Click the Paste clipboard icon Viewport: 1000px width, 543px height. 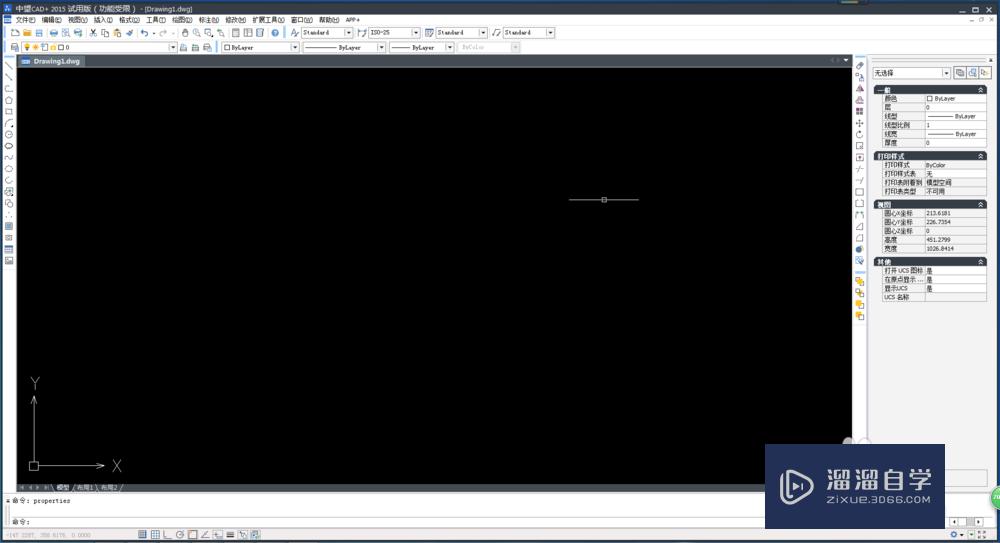tap(117, 33)
